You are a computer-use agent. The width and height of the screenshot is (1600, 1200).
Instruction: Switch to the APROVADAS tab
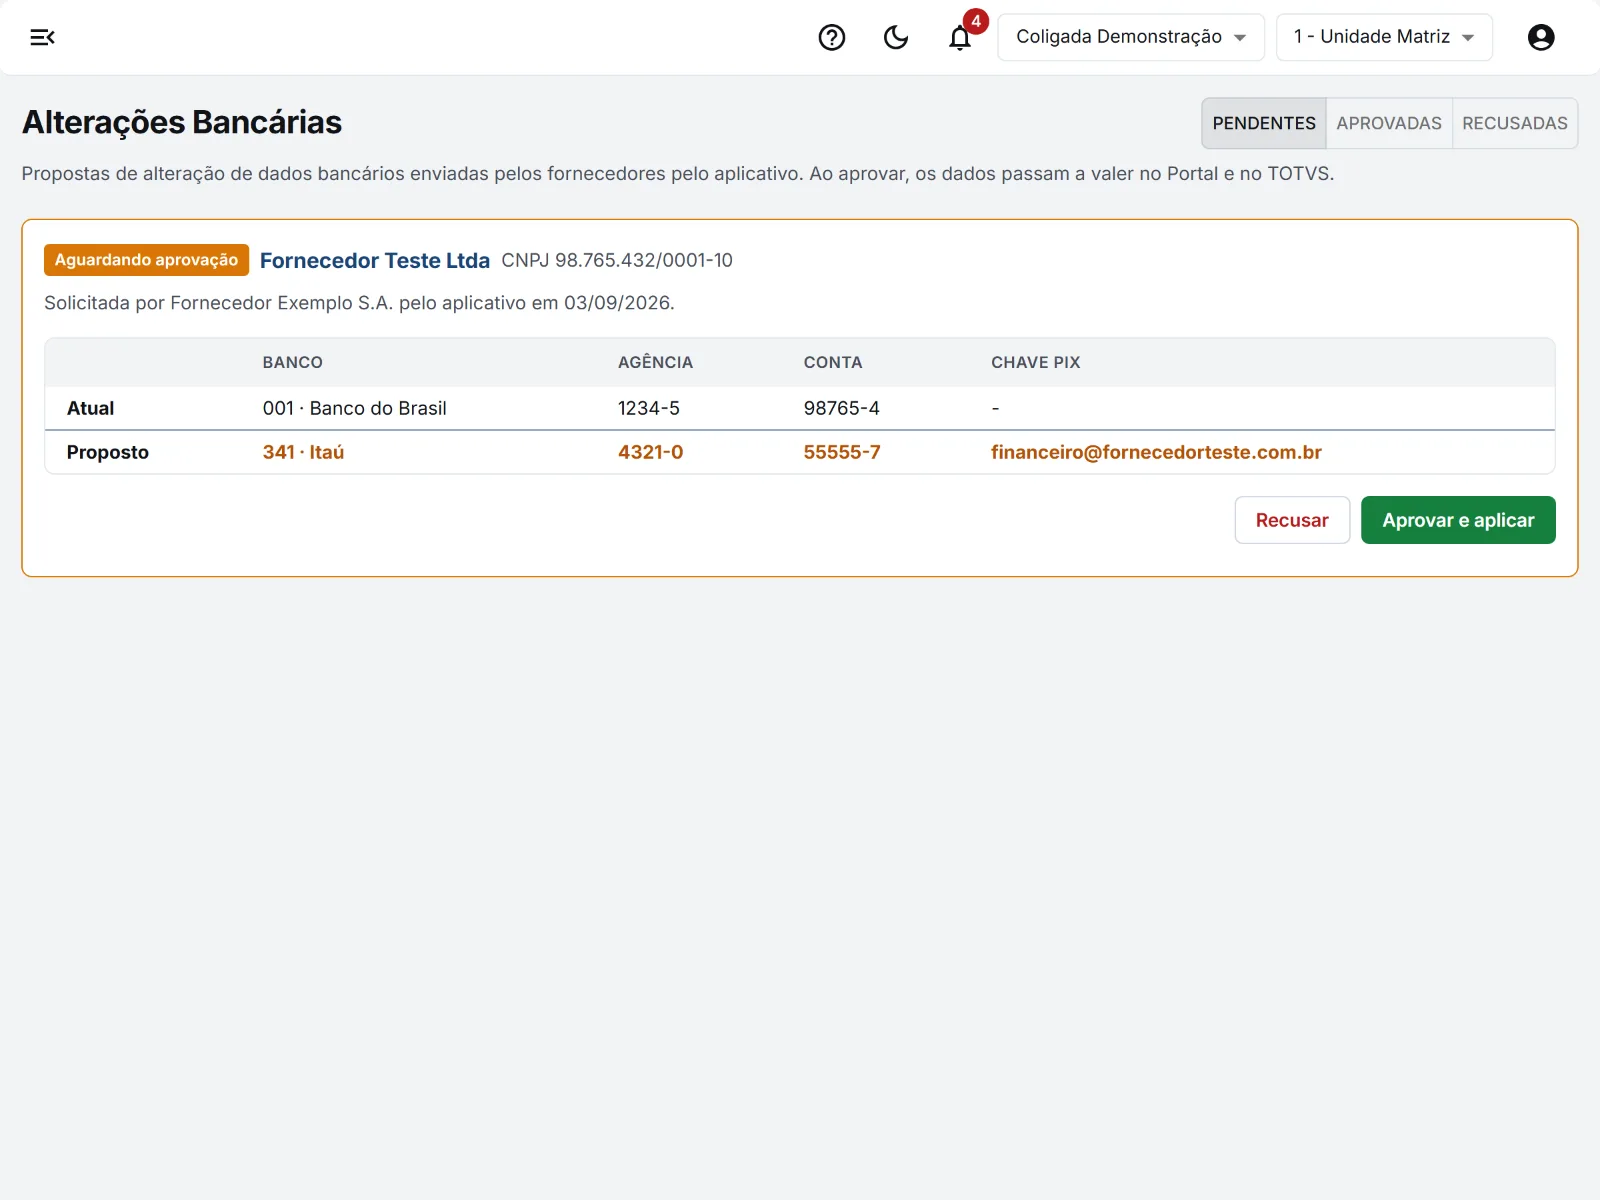pos(1389,123)
